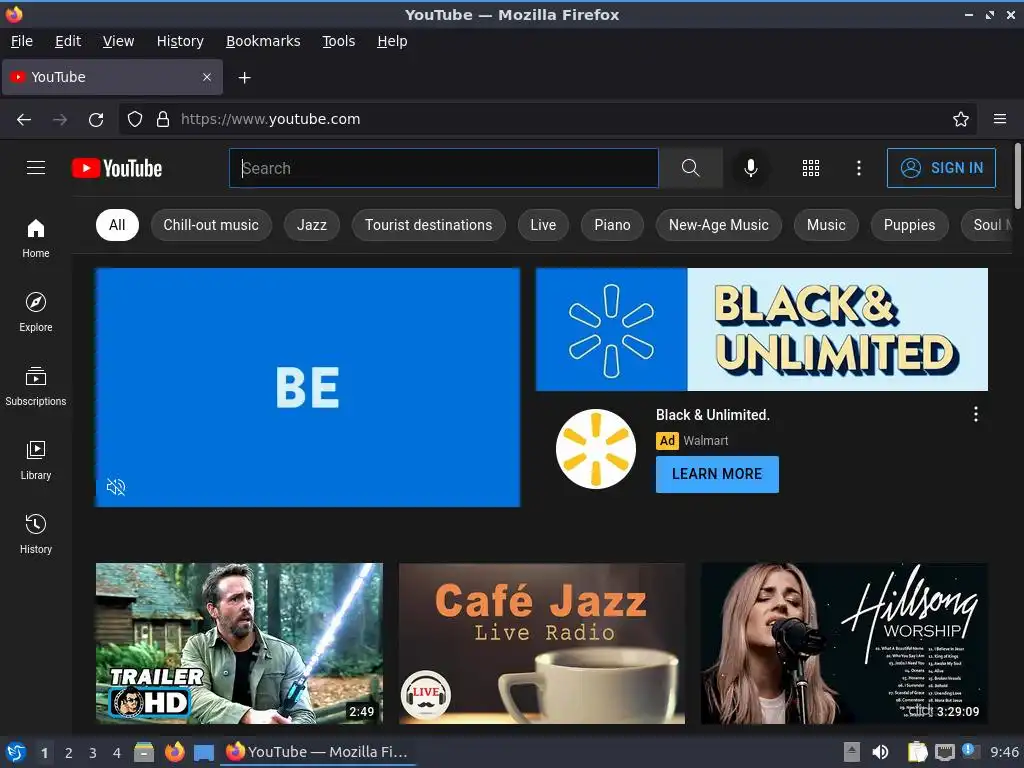Open the tracking protection shield icon
The image size is (1024, 768).
135,119
